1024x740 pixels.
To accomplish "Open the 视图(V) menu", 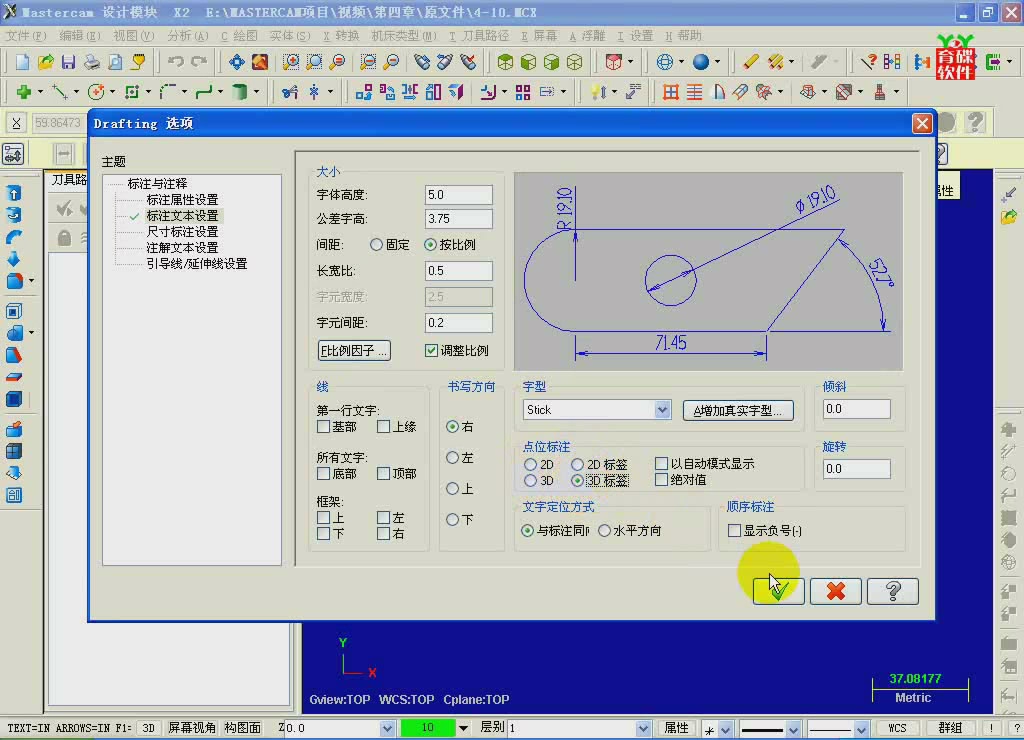I will (133, 36).
